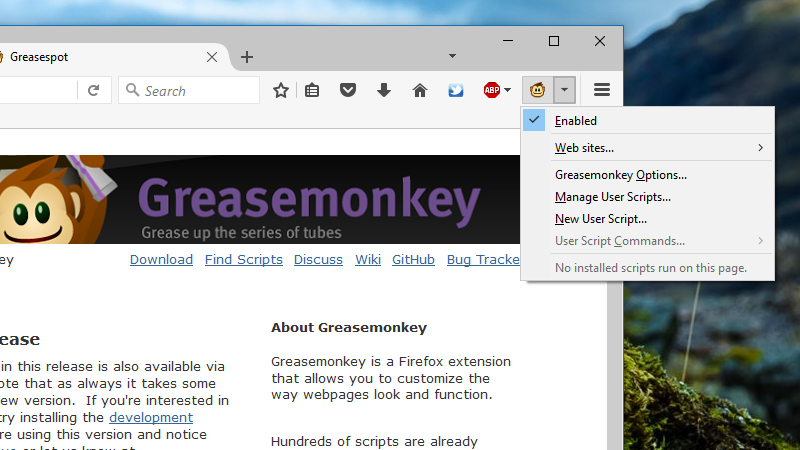The image size is (800, 450).
Task: Focus the Search input field
Action: [189, 90]
